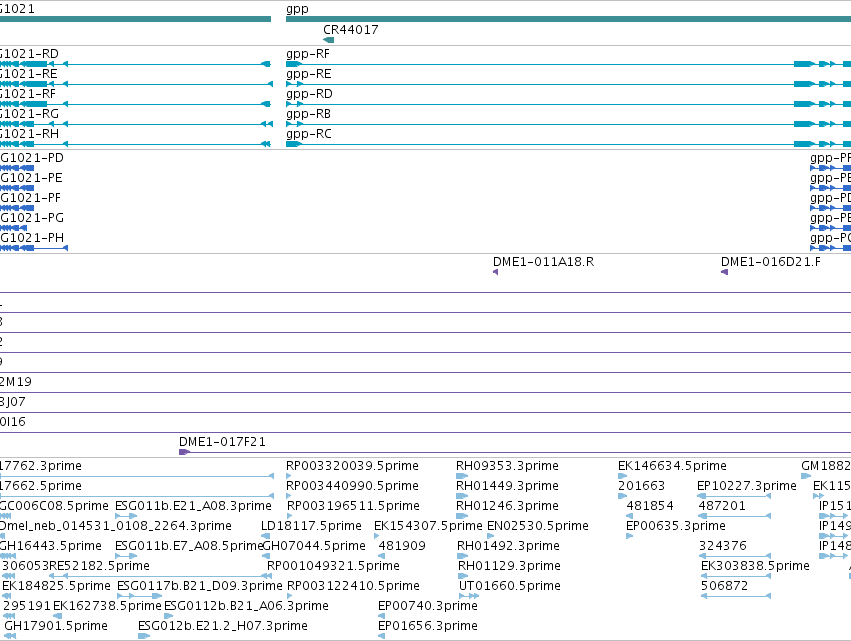
Task: Click the 481909 EST label
Action: coord(402,547)
